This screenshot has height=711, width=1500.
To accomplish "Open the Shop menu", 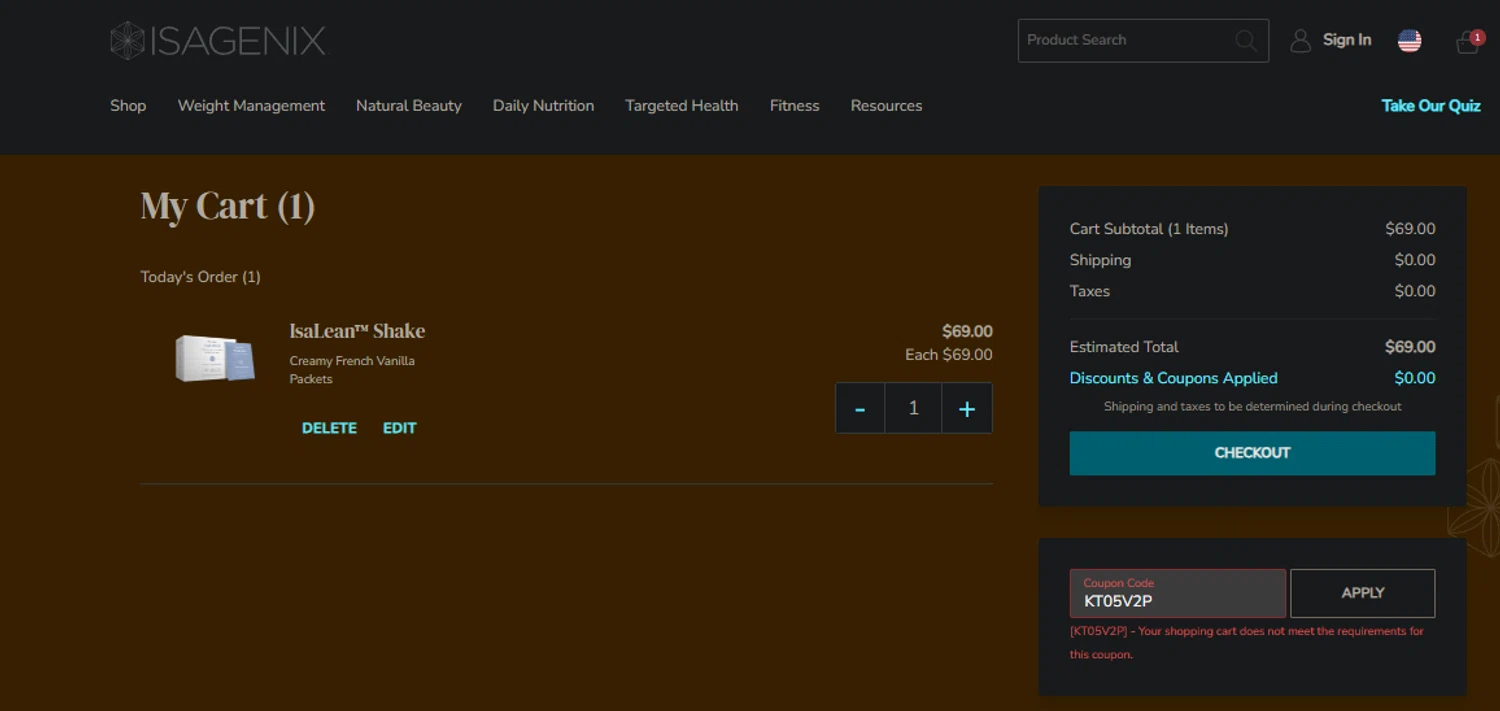I will [x=128, y=105].
